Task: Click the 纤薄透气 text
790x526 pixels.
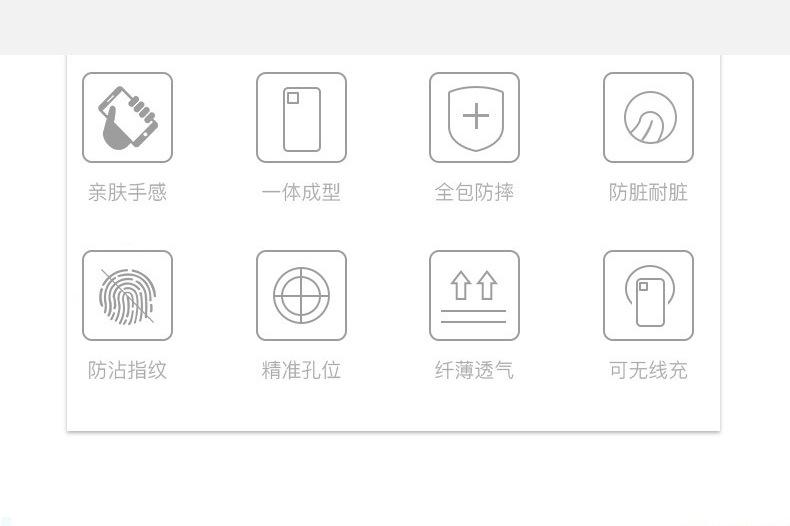Action: pyautogui.click(x=475, y=370)
